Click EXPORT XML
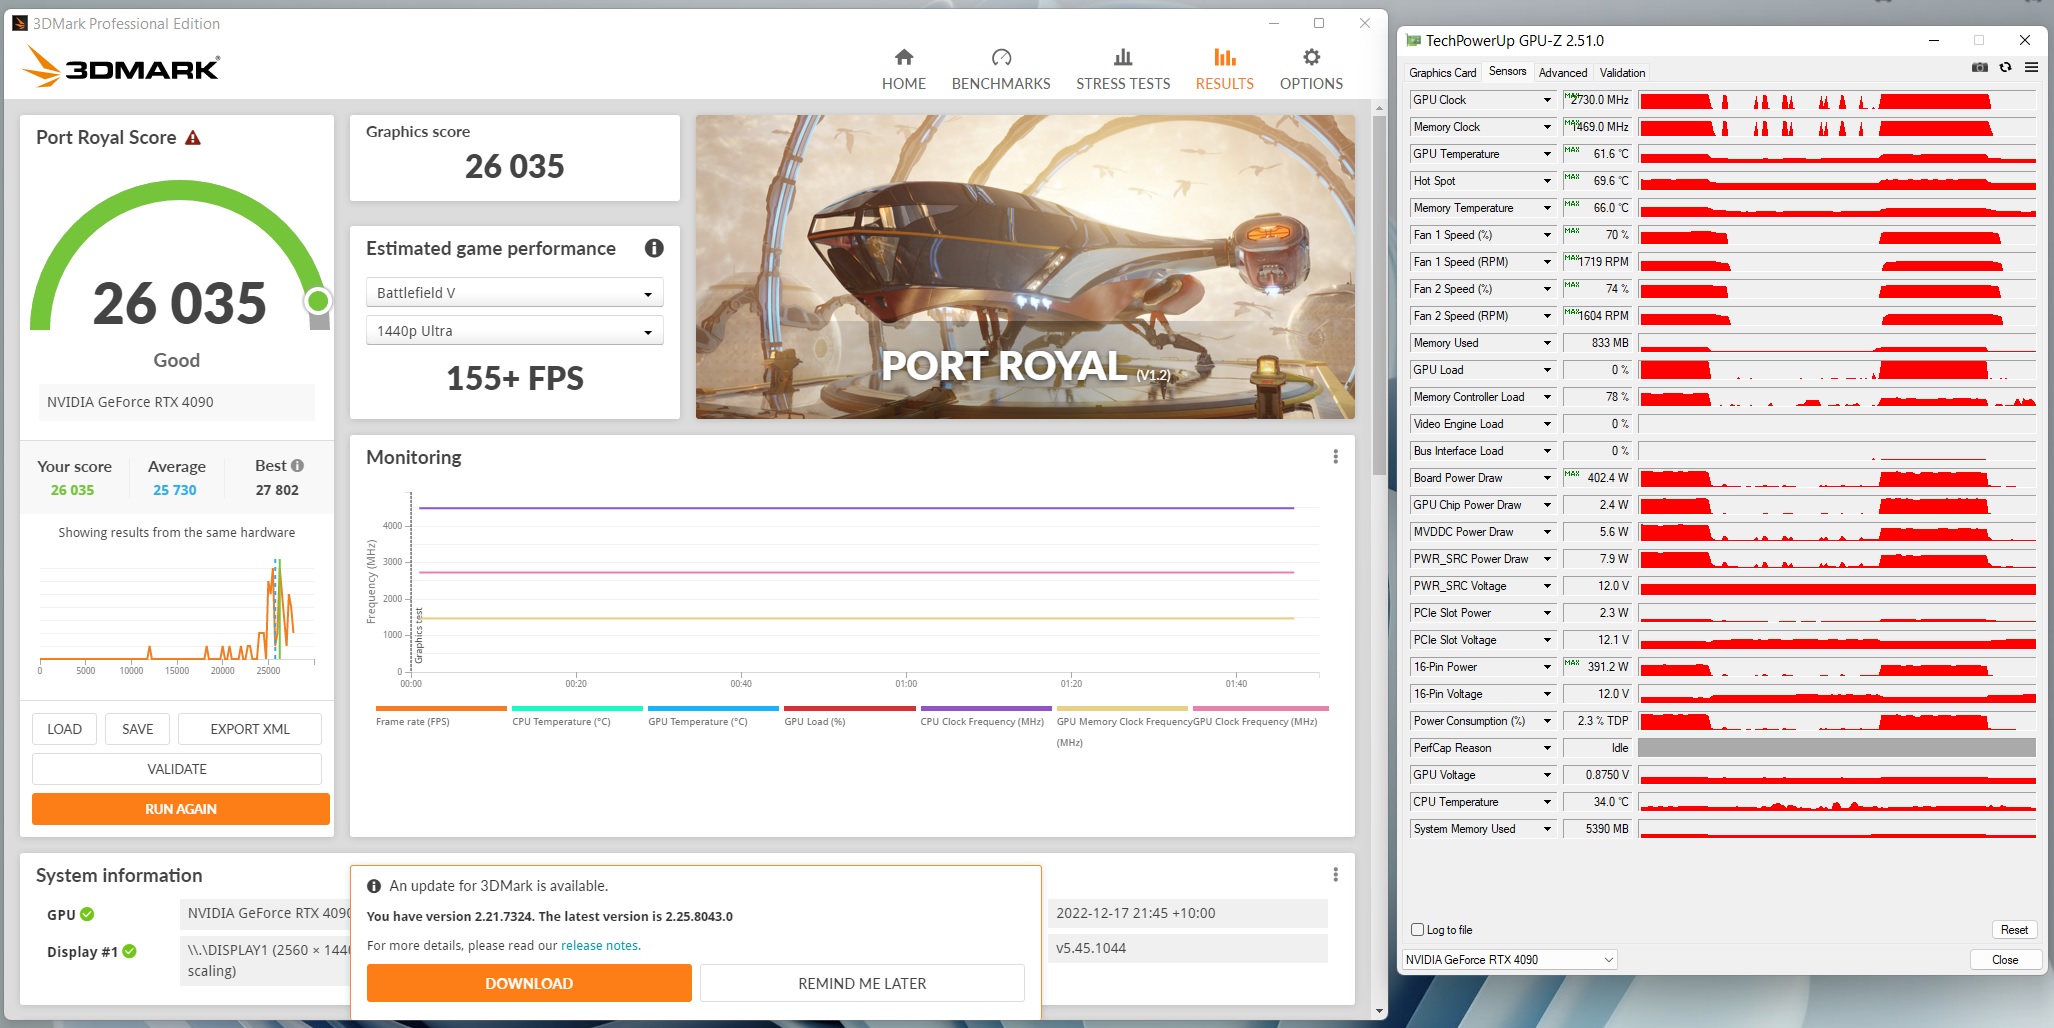Image resolution: width=2054 pixels, height=1028 pixels. click(x=250, y=729)
